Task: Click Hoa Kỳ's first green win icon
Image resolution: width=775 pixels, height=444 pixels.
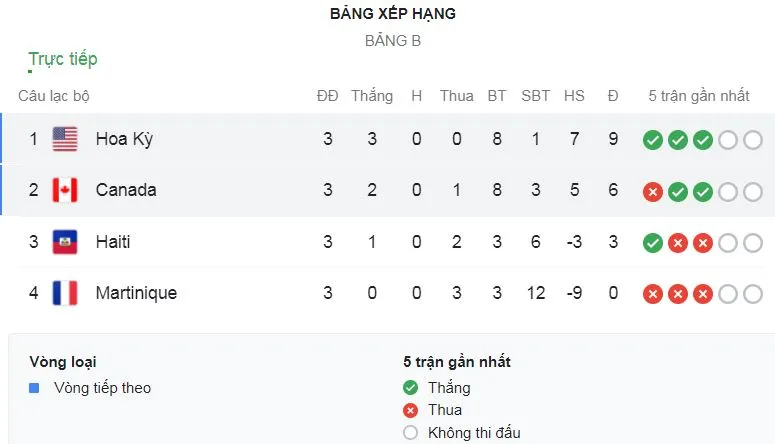Action: click(x=653, y=140)
